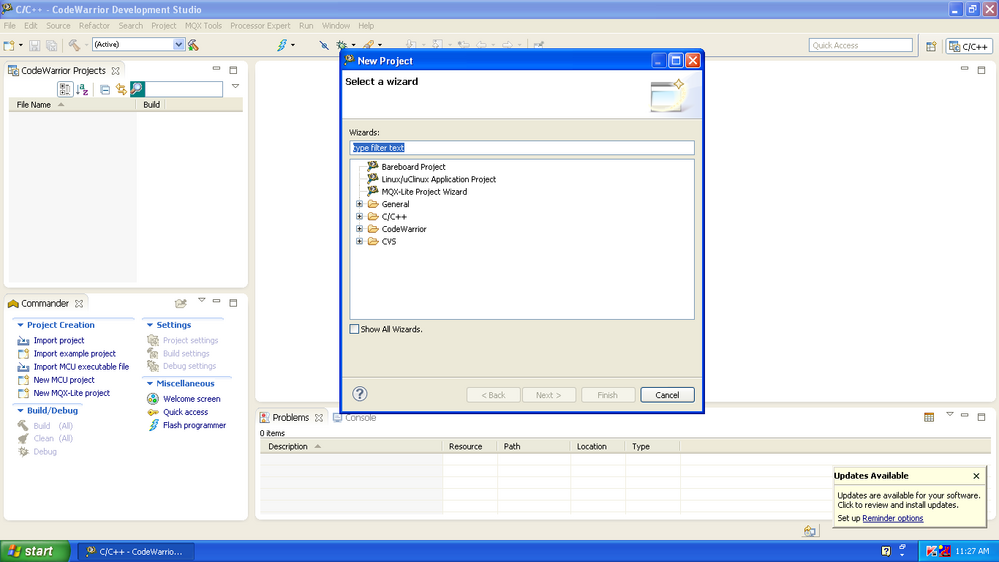Click CodeWarrior taskbar button
This screenshot has width=999, height=562.
[137, 552]
